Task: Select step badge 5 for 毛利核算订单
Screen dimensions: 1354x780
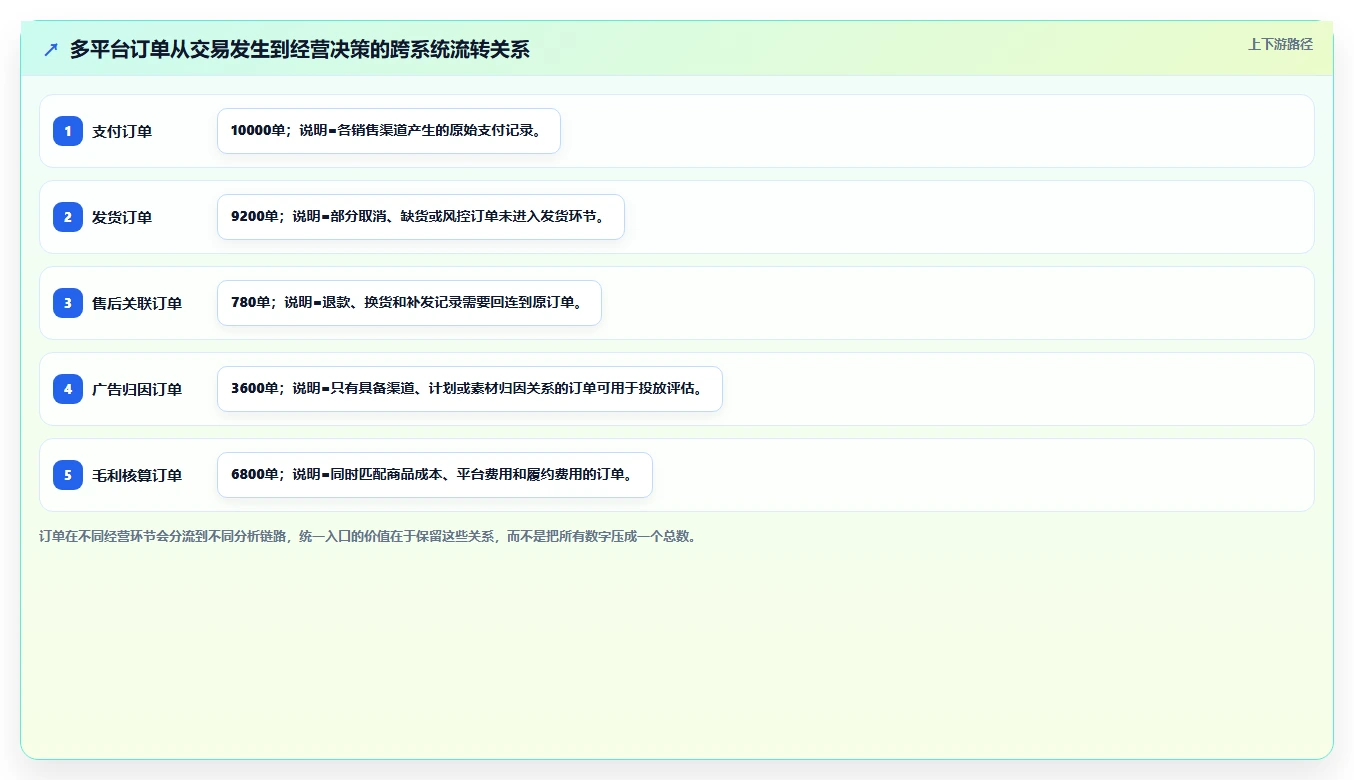Action: [x=68, y=475]
